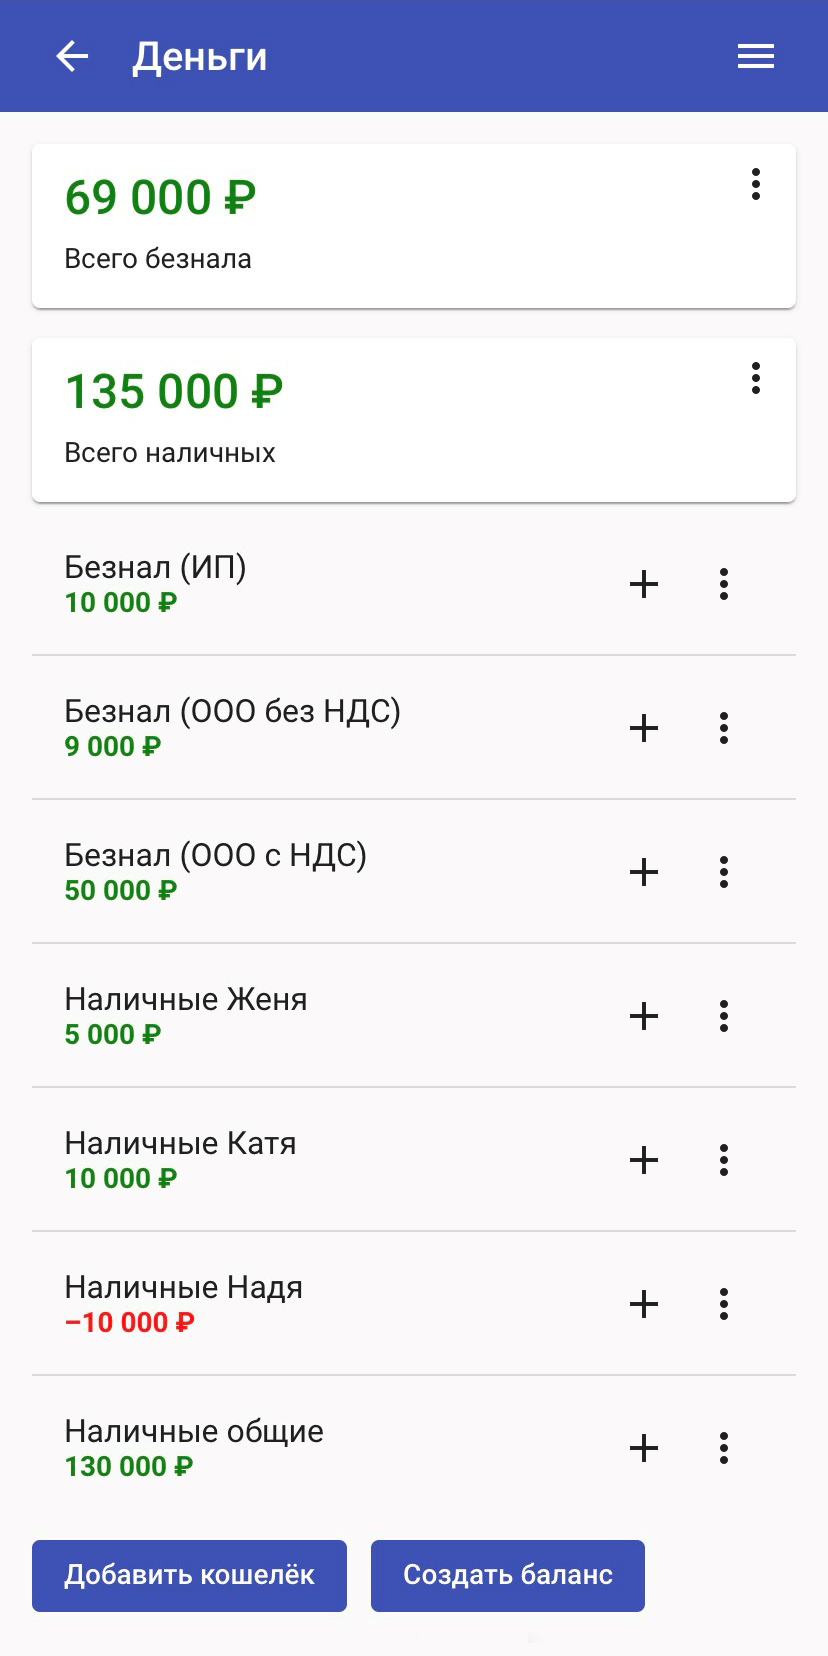Open the Безнал (ООО с НДС) wallet

click(x=300, y=872)
